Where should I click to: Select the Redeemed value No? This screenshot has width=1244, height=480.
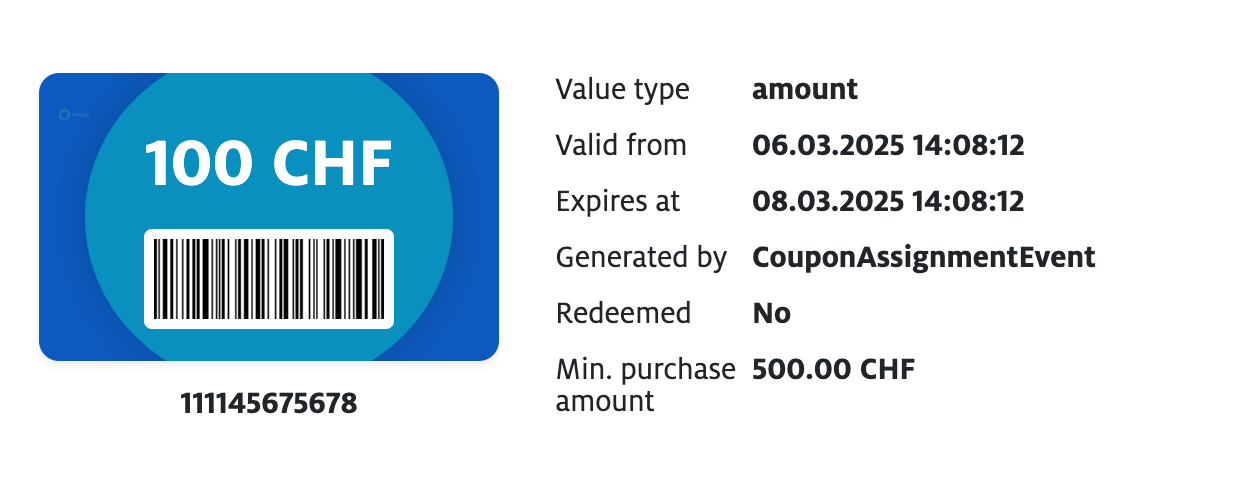[x=771, y=314]
